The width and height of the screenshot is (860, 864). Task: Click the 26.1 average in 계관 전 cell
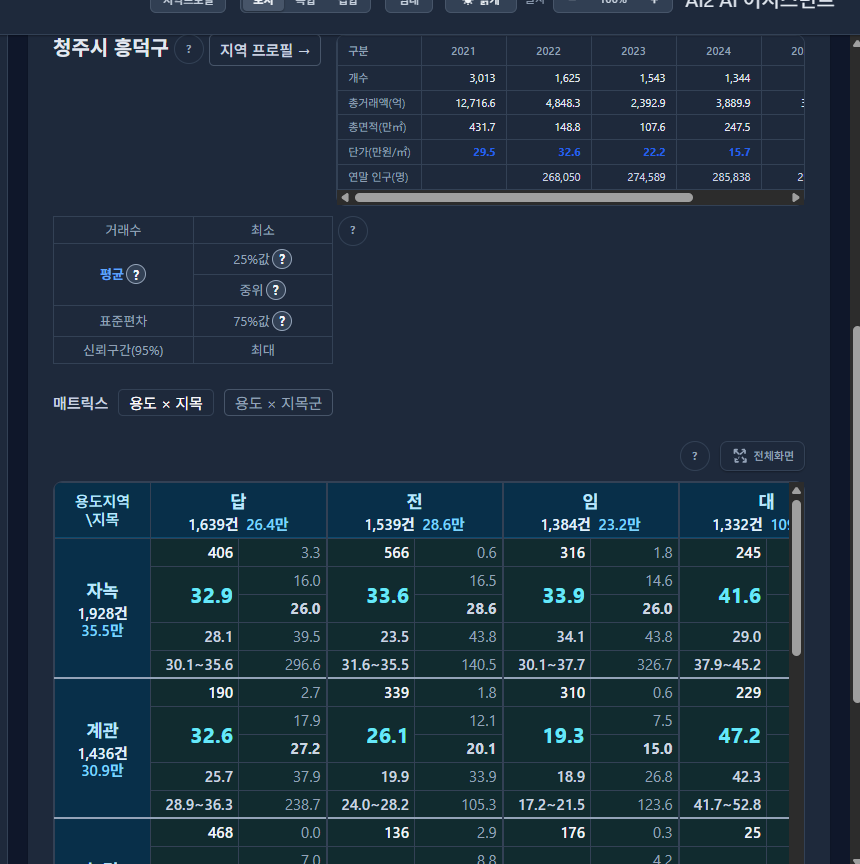click(x=387, y=736)
